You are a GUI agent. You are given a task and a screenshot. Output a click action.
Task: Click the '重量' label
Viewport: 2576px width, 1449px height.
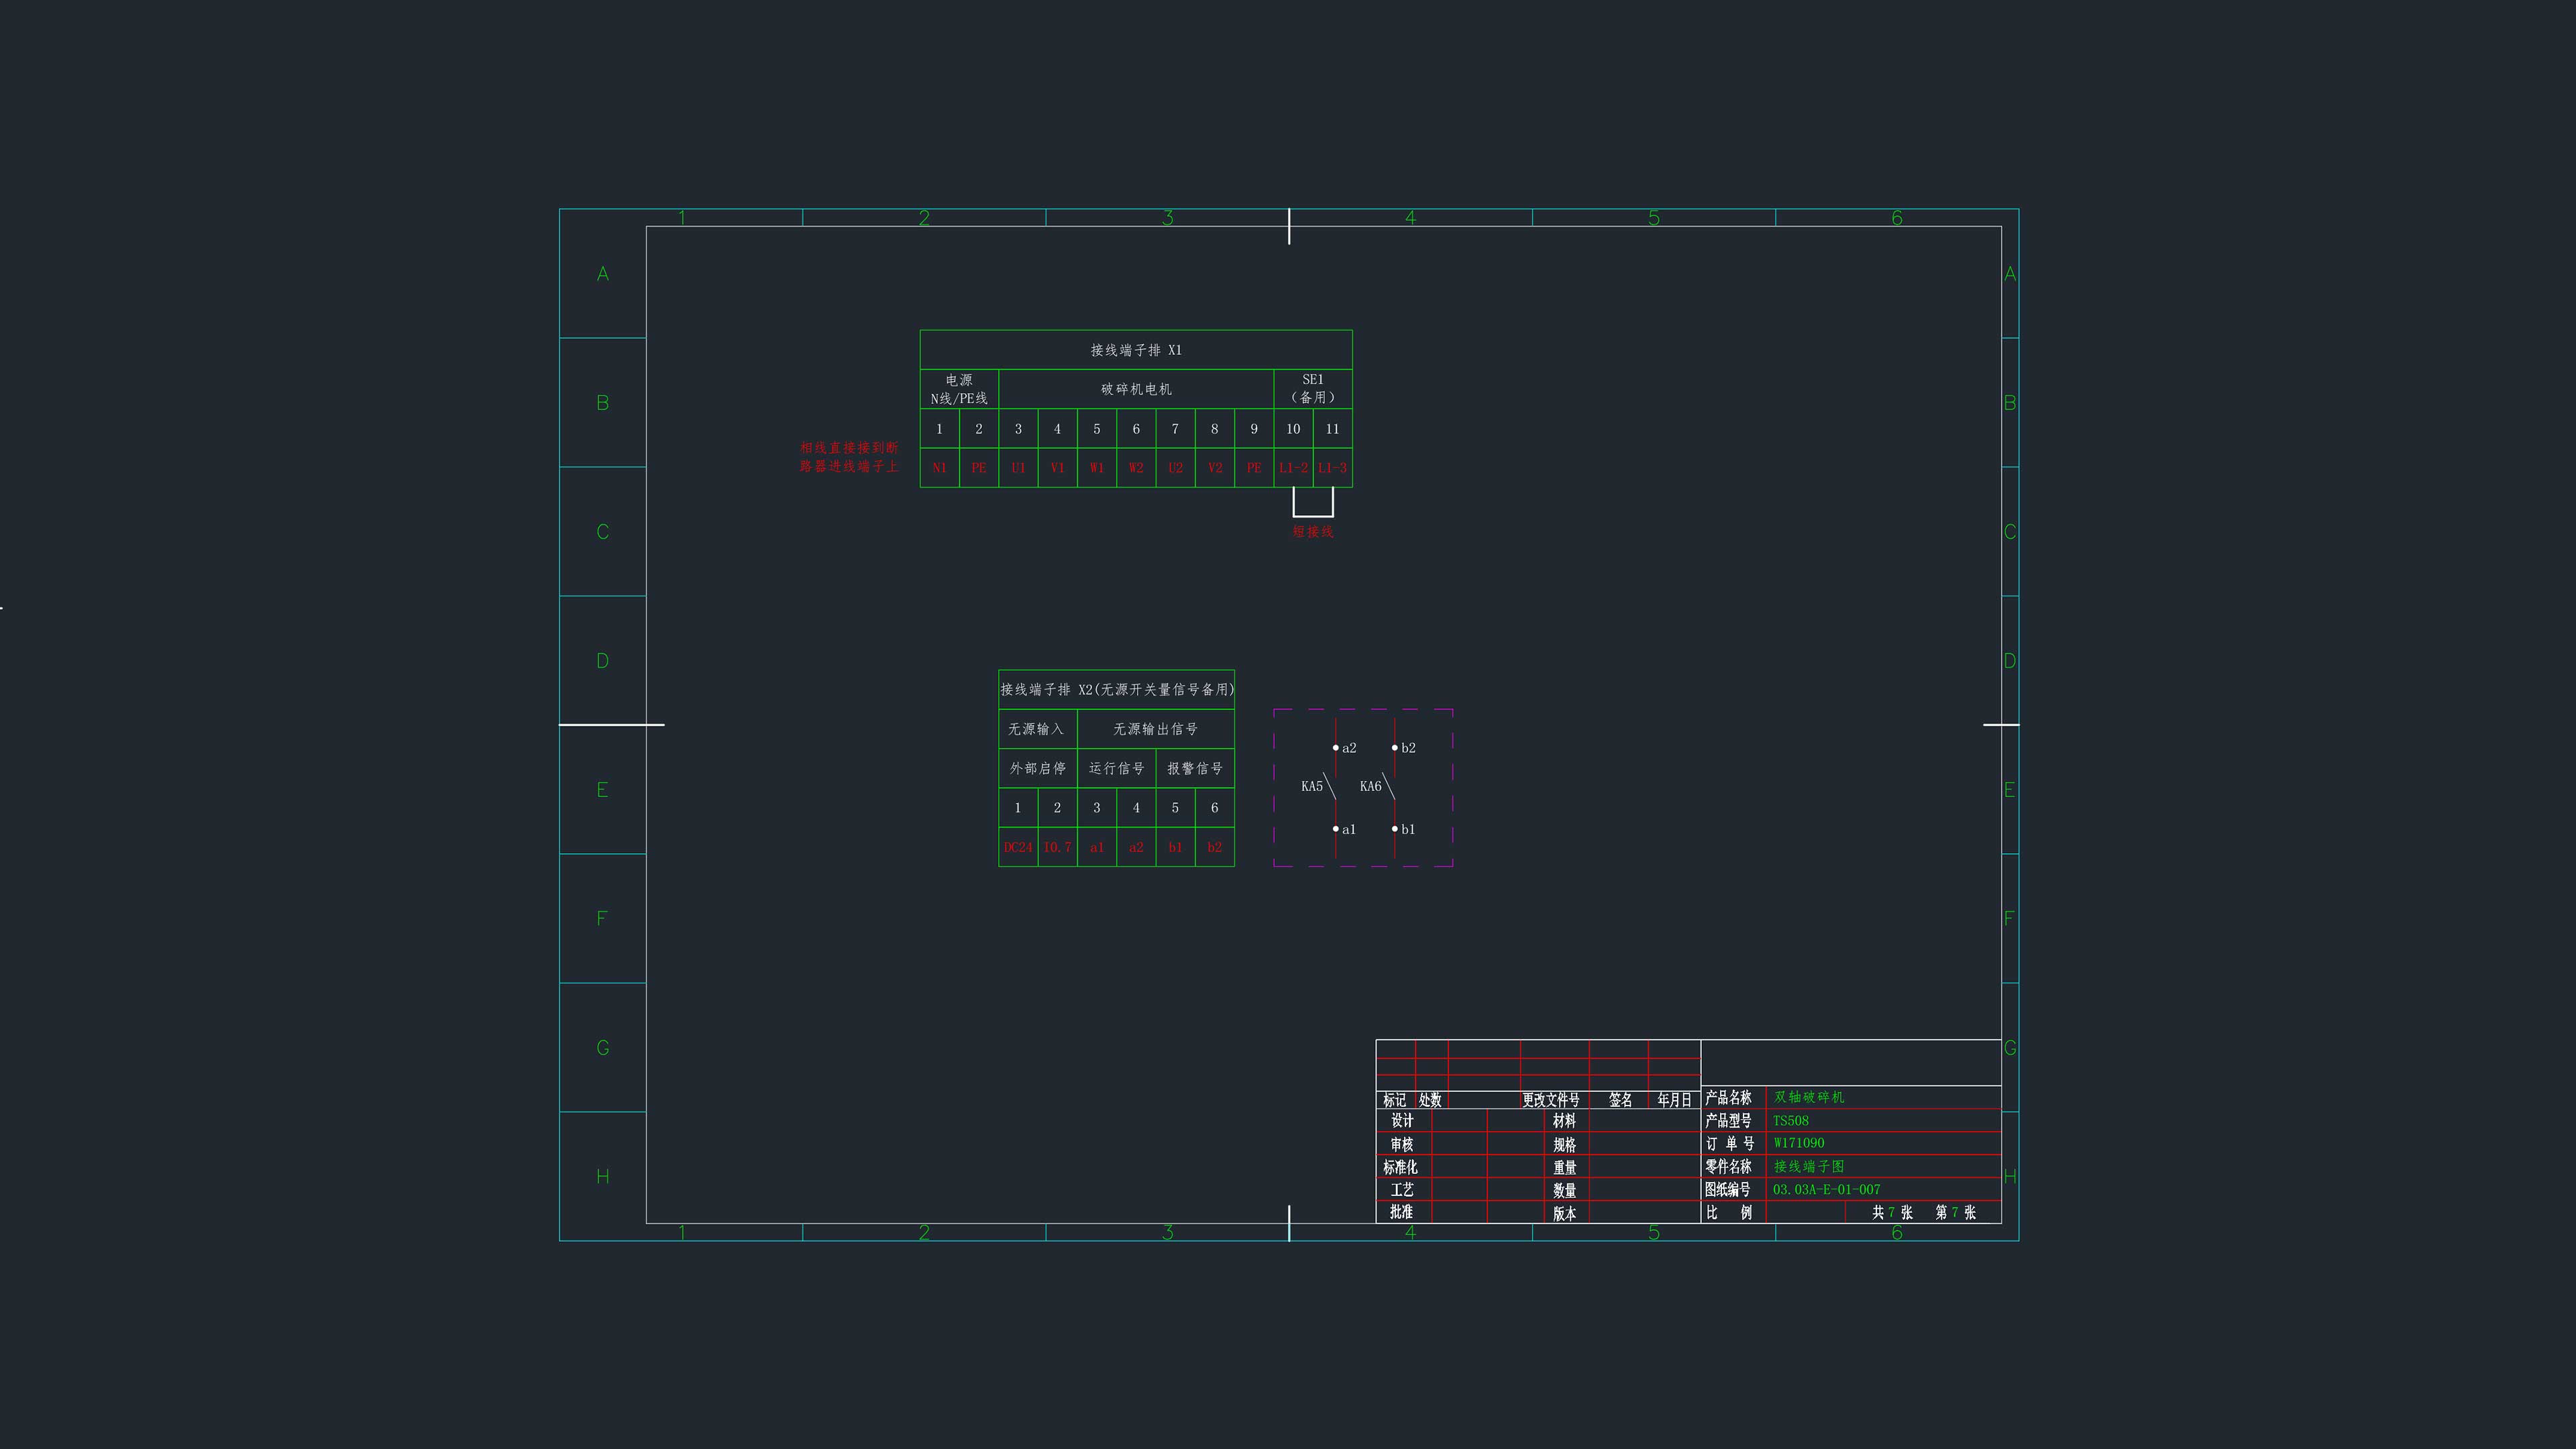(1565, 1168)
